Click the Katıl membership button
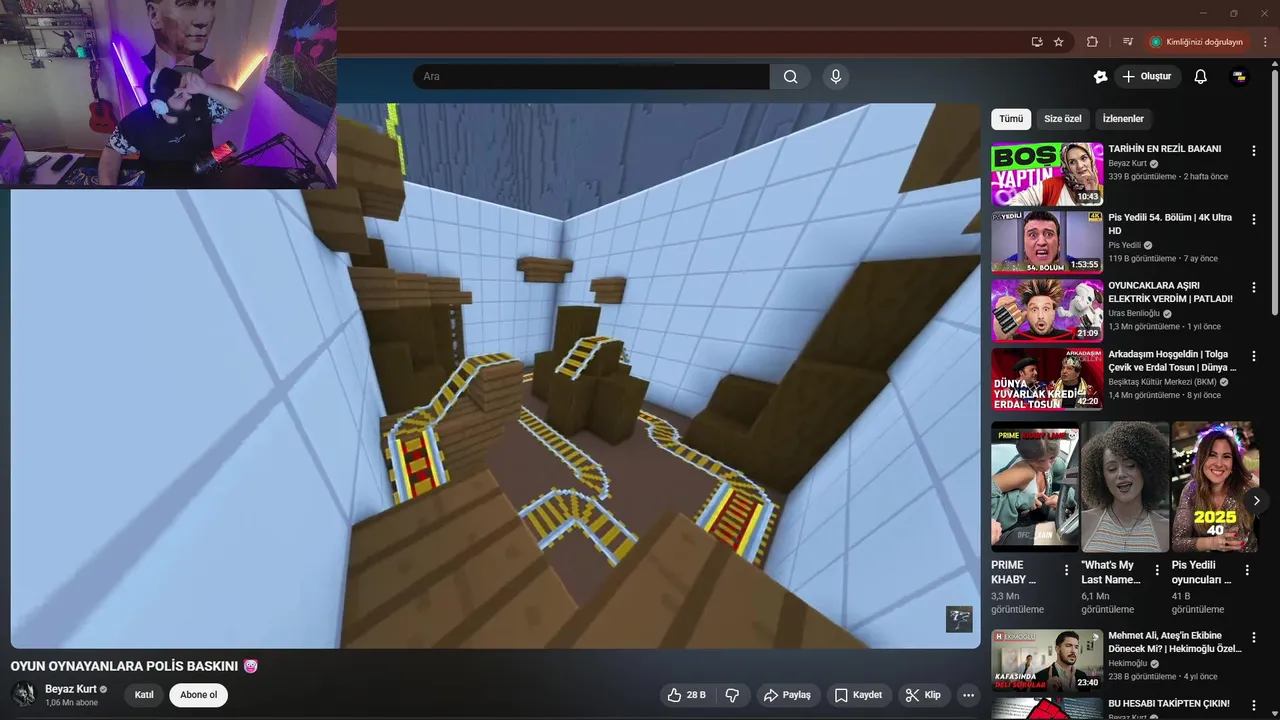The height and width of the screenshot is (720, 1280). point(144,695)
